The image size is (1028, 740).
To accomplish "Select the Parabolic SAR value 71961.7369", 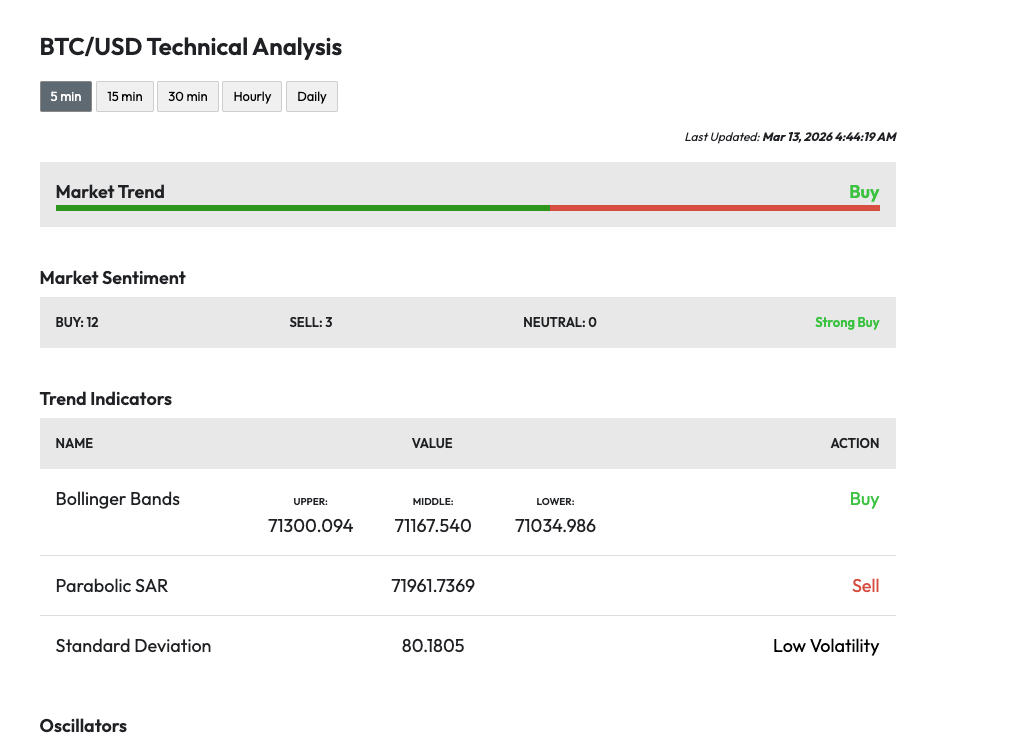I will 433,586.
